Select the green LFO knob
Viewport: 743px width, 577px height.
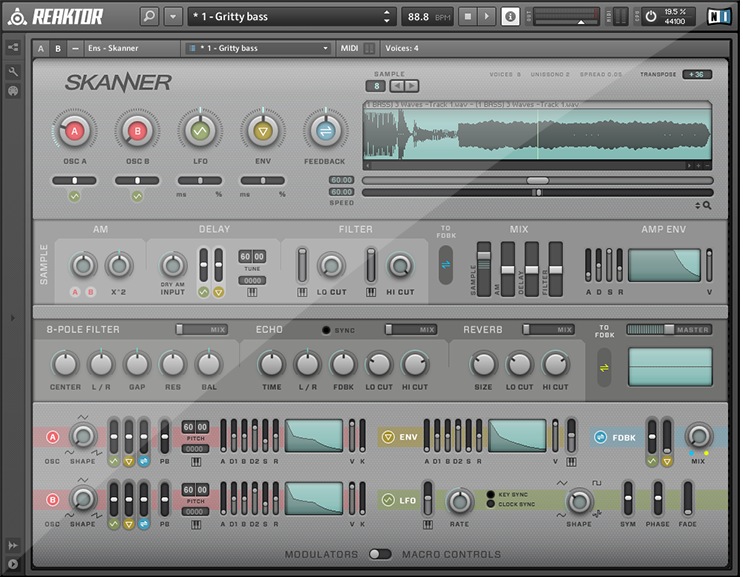click(200, 131)
